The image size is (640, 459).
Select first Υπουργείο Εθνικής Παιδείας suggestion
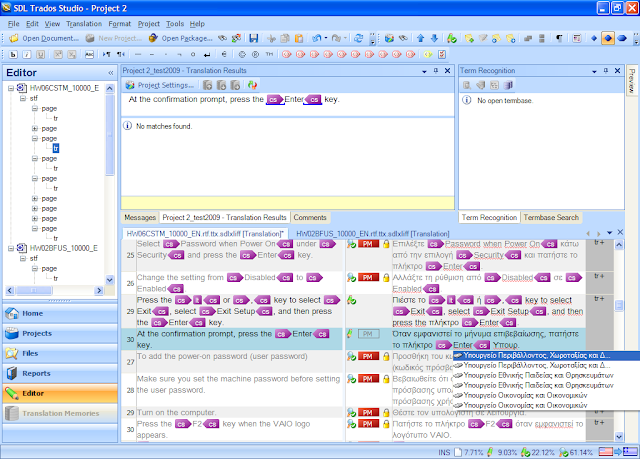(546, 375)
